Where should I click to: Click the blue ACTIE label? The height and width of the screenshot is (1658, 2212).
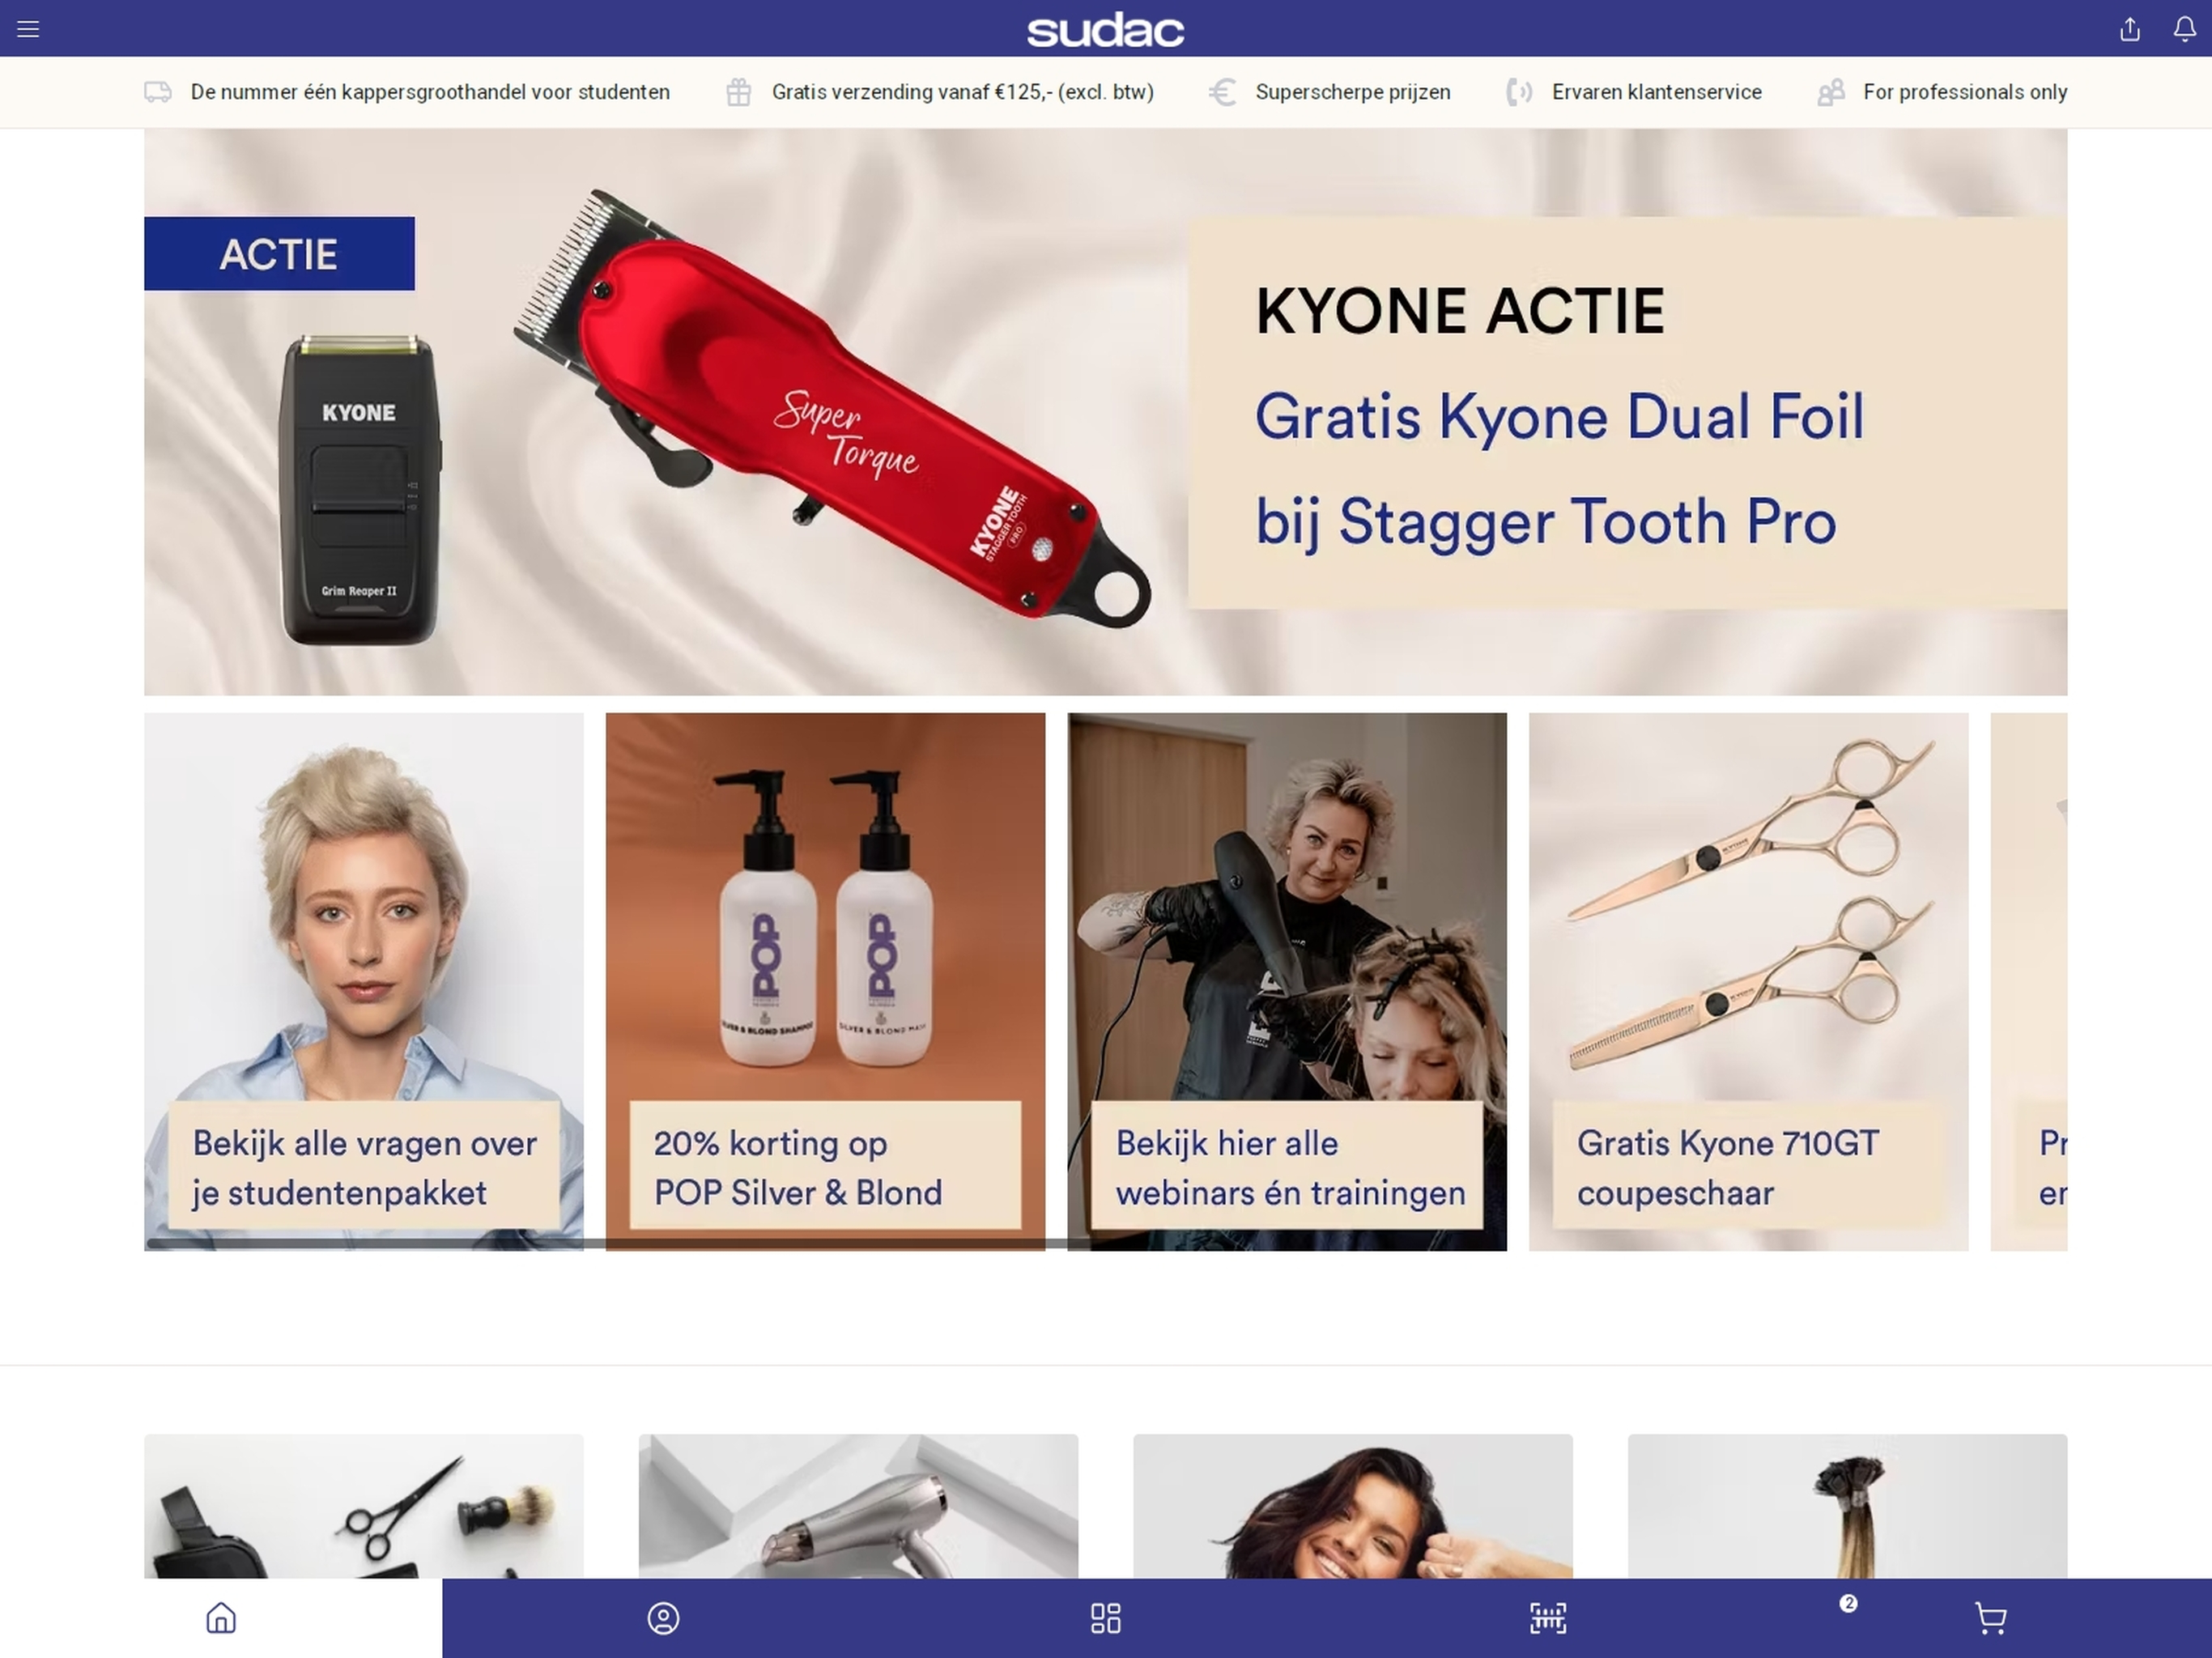click(x=279, y=254)
